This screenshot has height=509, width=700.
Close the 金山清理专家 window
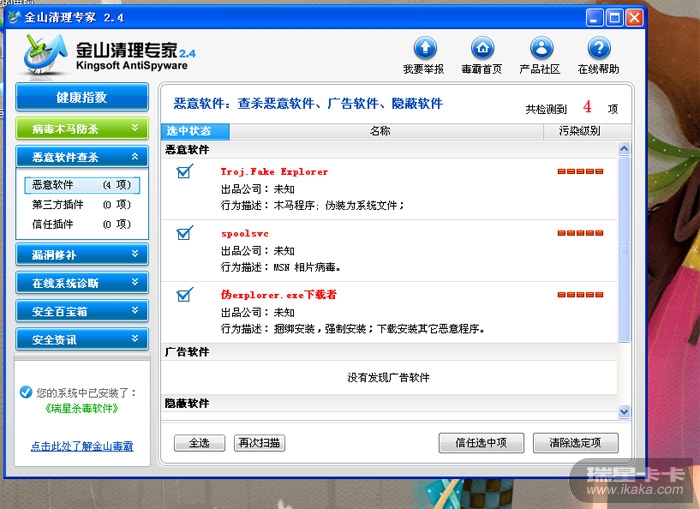(634, 18)
